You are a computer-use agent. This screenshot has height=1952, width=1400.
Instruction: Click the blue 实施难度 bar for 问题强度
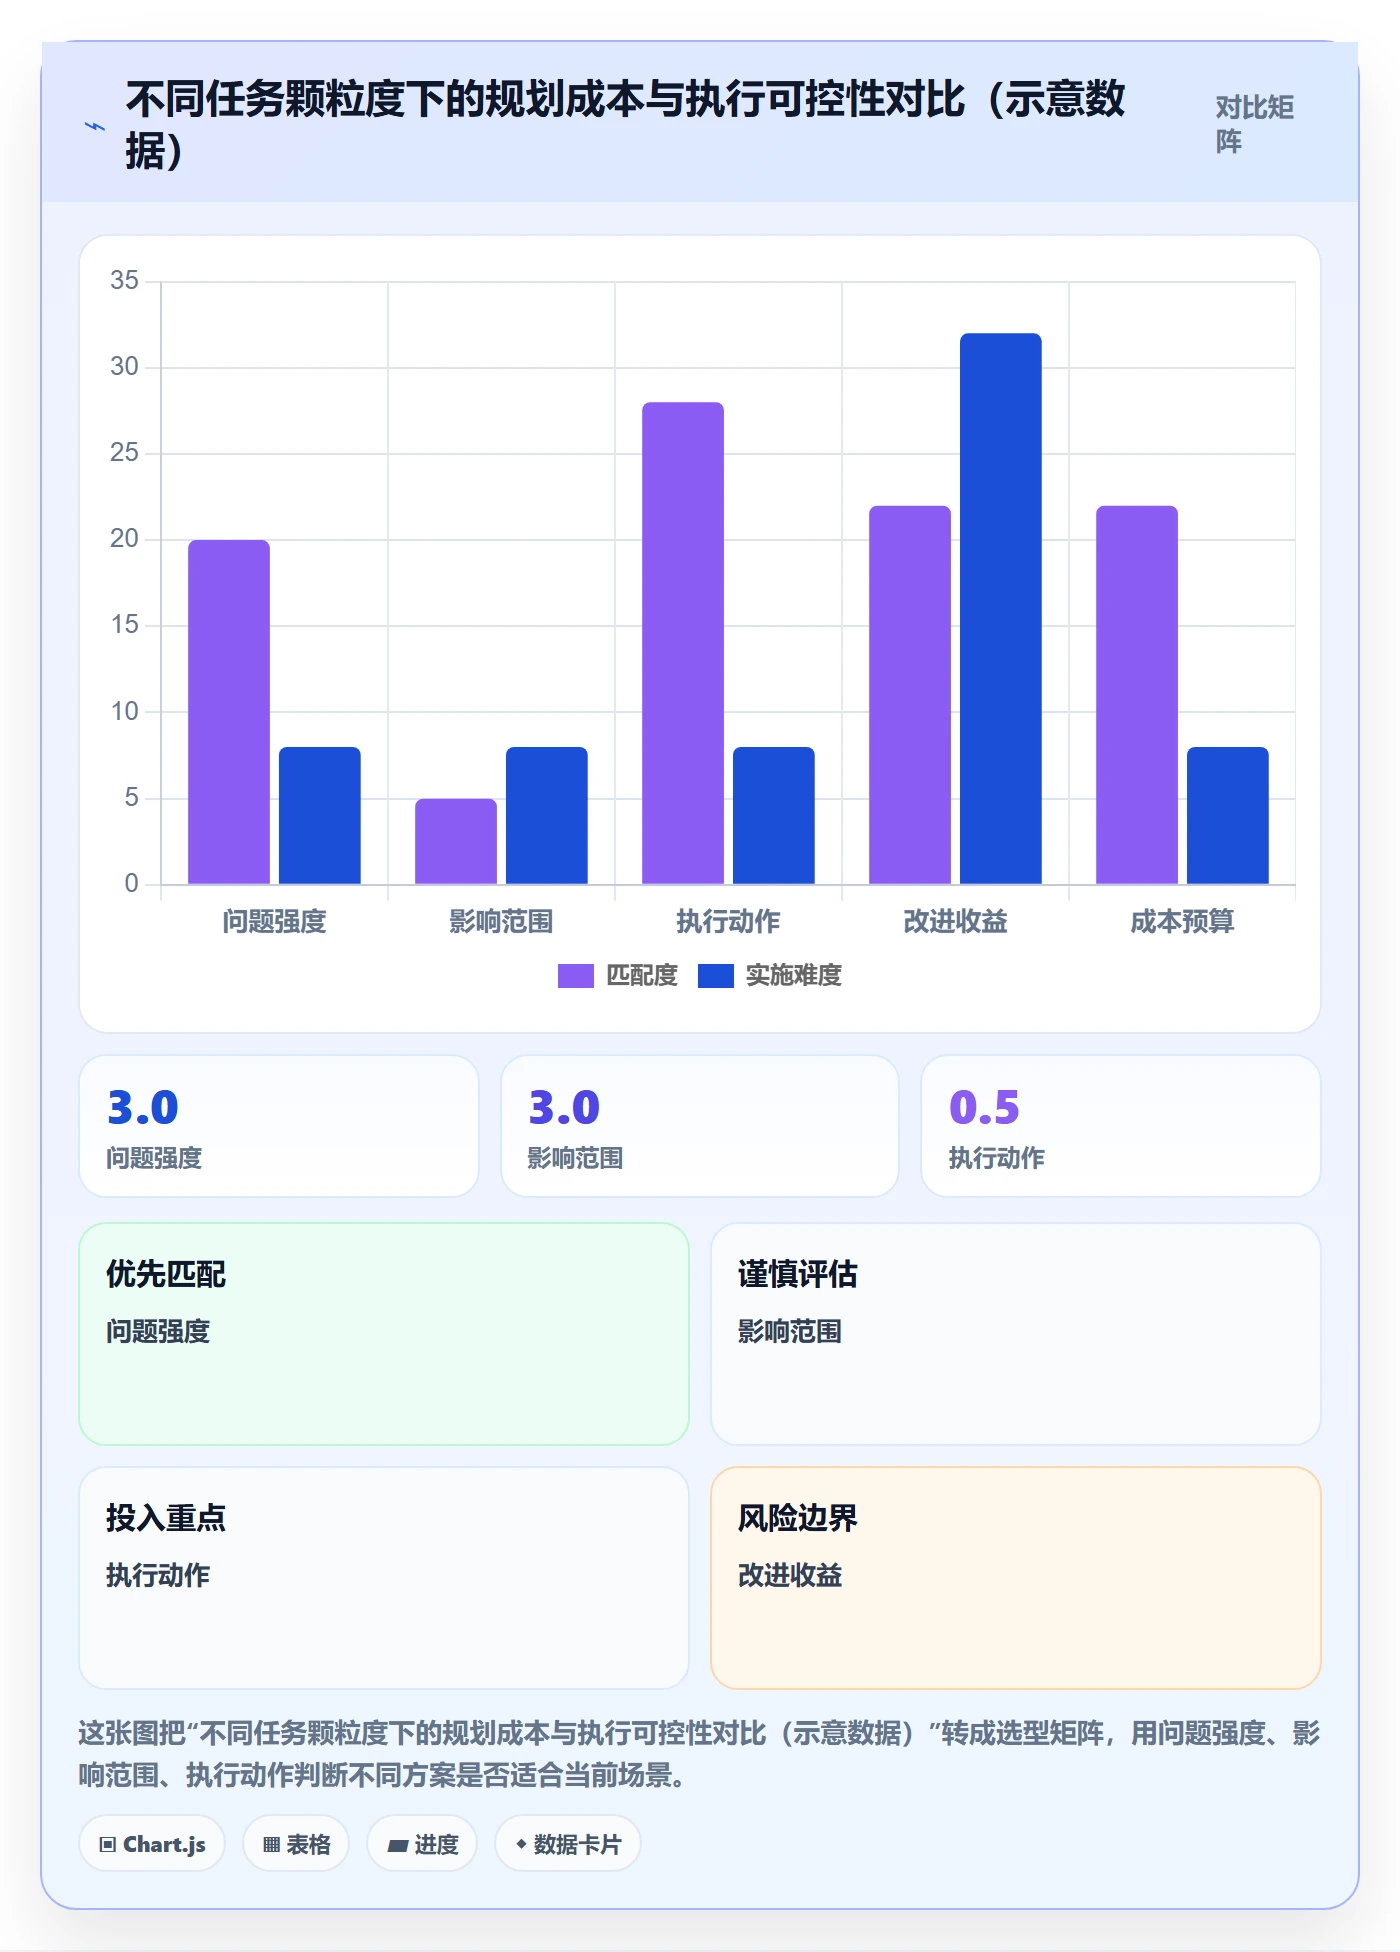coord(320,815)
